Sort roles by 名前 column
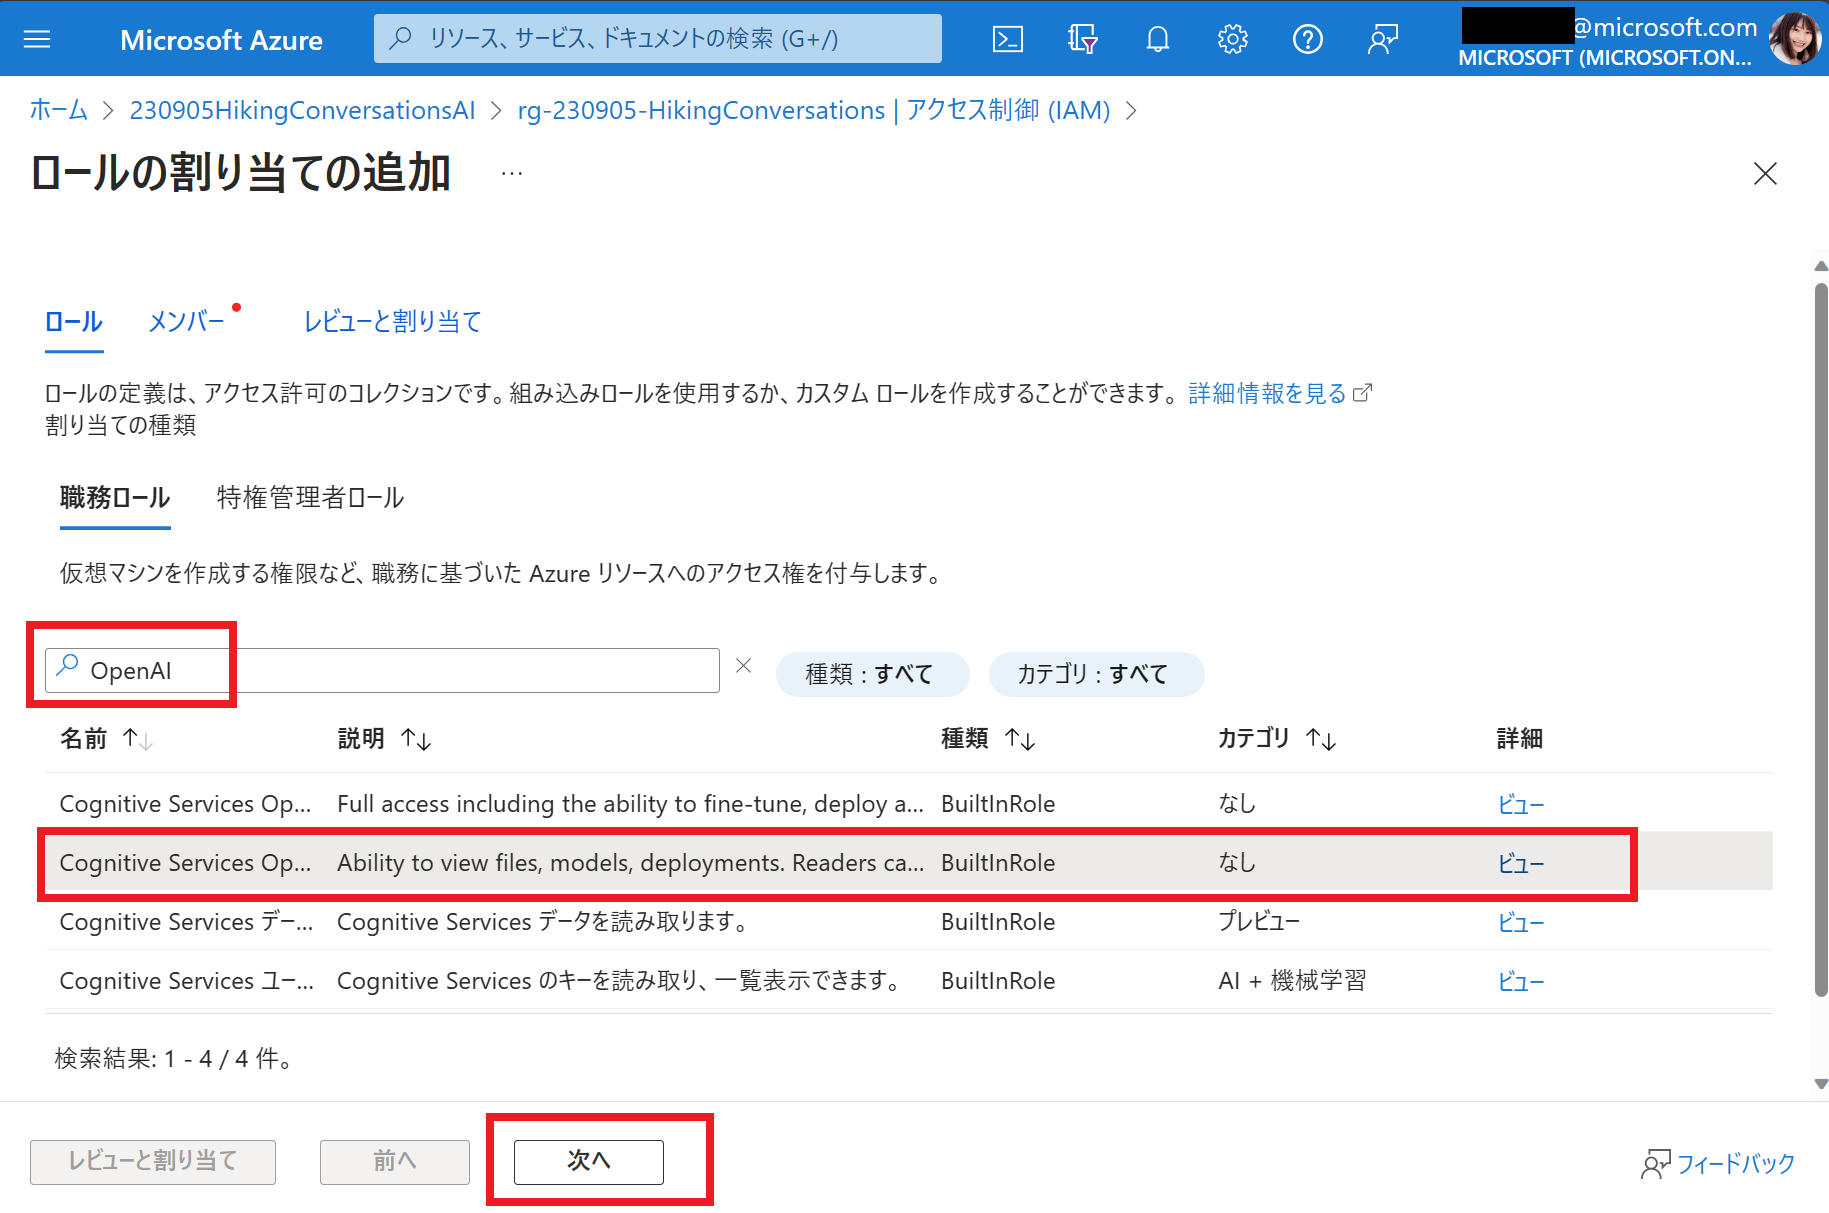 coord(138,739)
